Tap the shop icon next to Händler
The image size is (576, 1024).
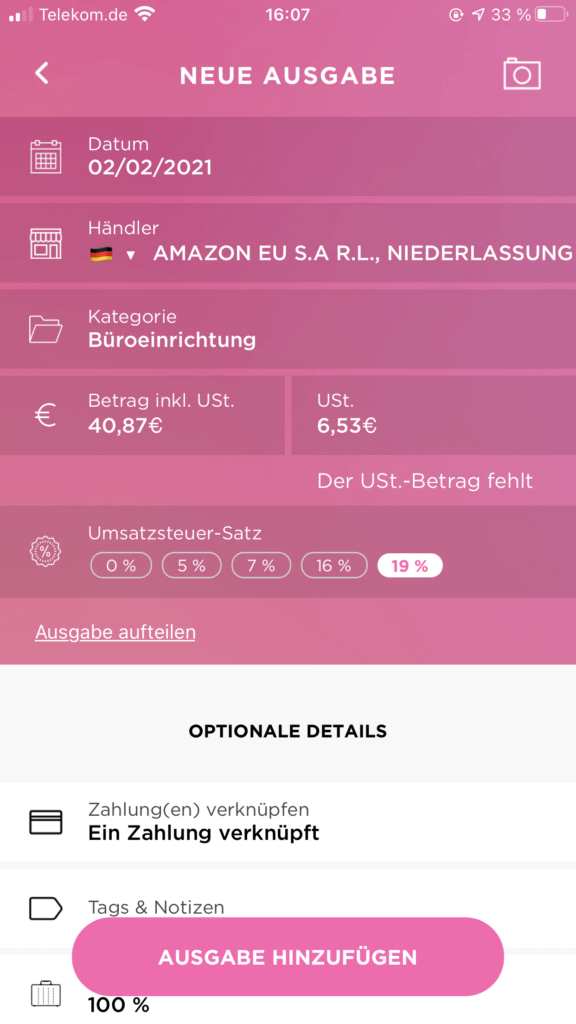[46, 243]
